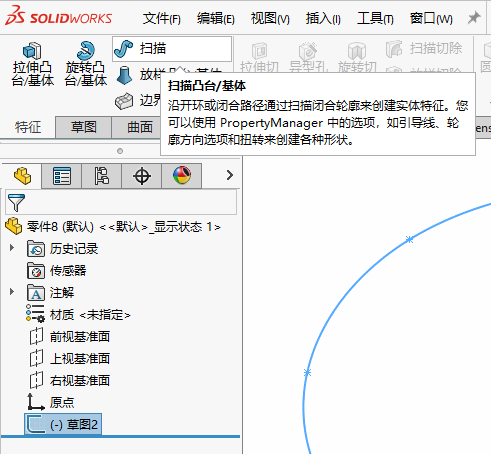Open the FeatureManager design tree tab
Viewport: 491px width, 454px height.
coord(22,176)
